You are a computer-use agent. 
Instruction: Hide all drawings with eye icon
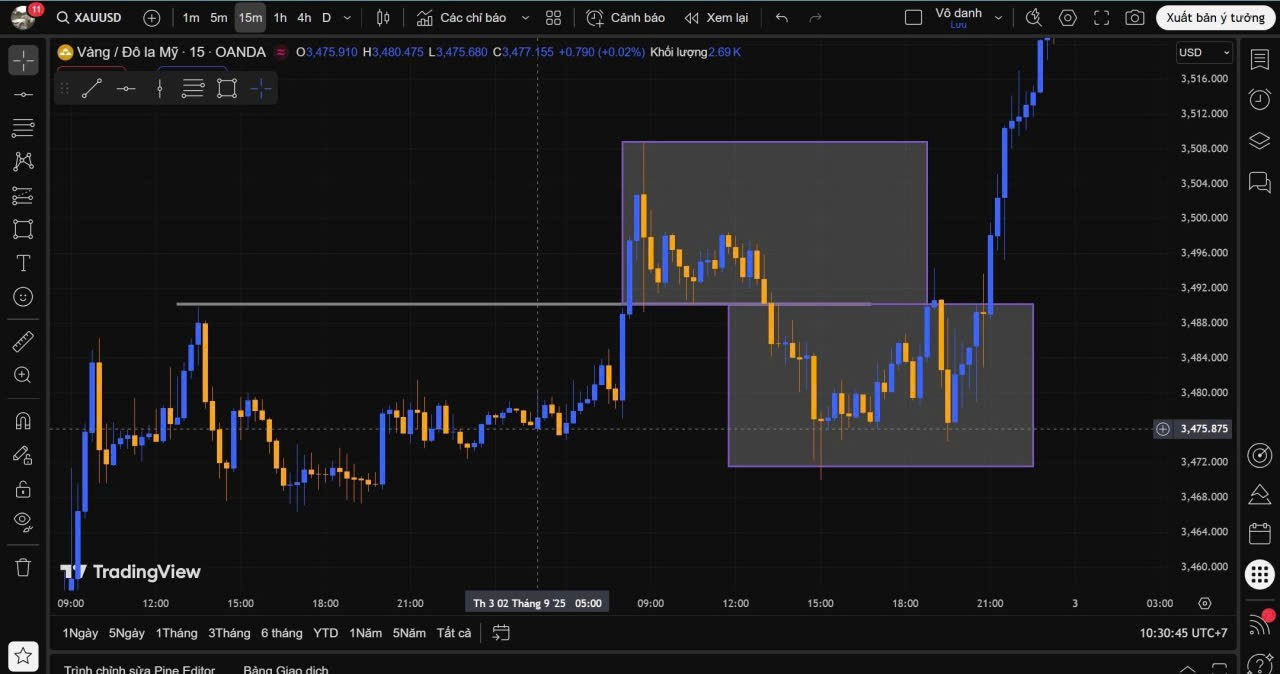(x=22, y=521)
